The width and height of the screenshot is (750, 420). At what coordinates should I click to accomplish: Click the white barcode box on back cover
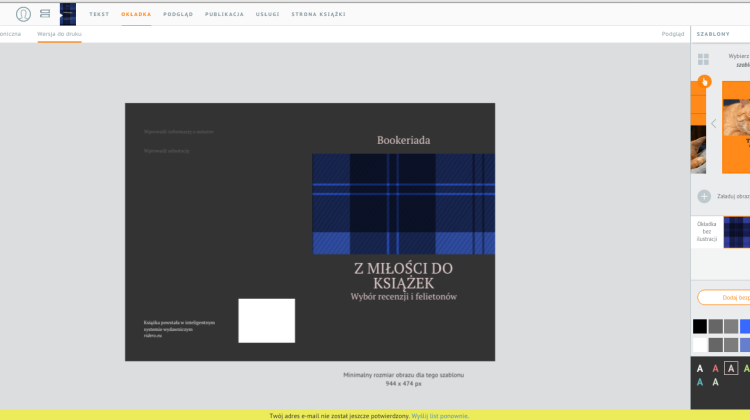[x=266, y=321]
